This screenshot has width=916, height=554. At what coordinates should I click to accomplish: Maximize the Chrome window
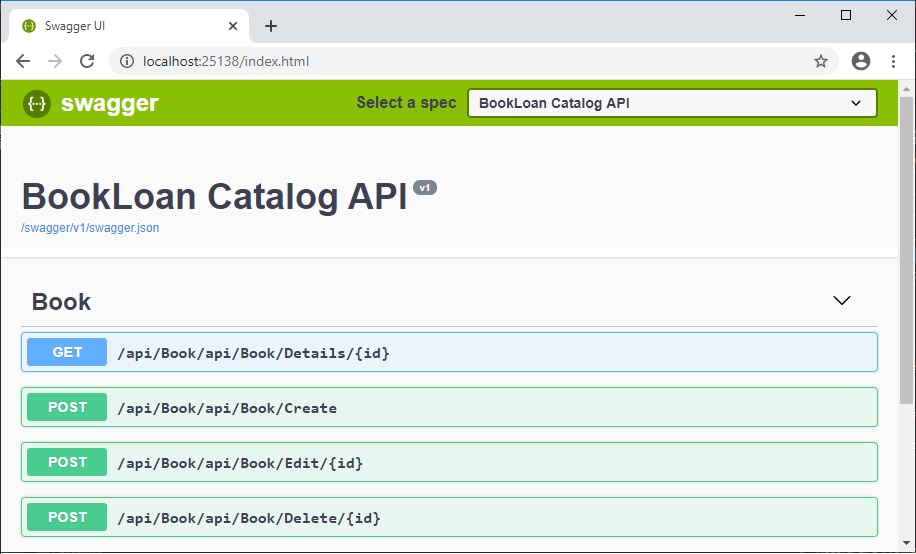coord(846,16)
